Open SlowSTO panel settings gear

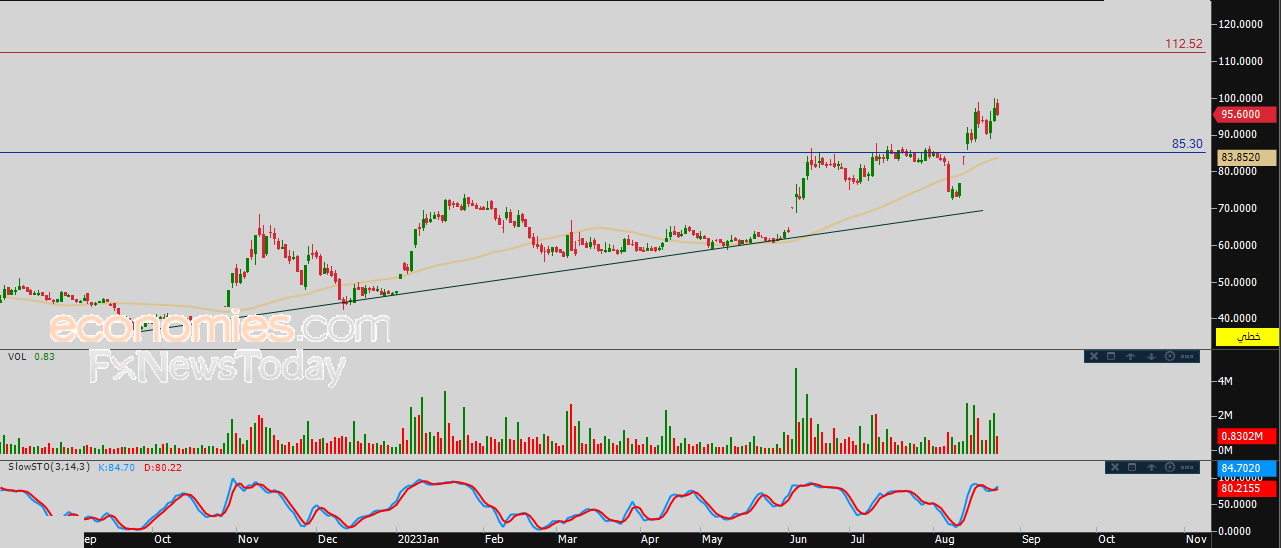point(1169,467)
